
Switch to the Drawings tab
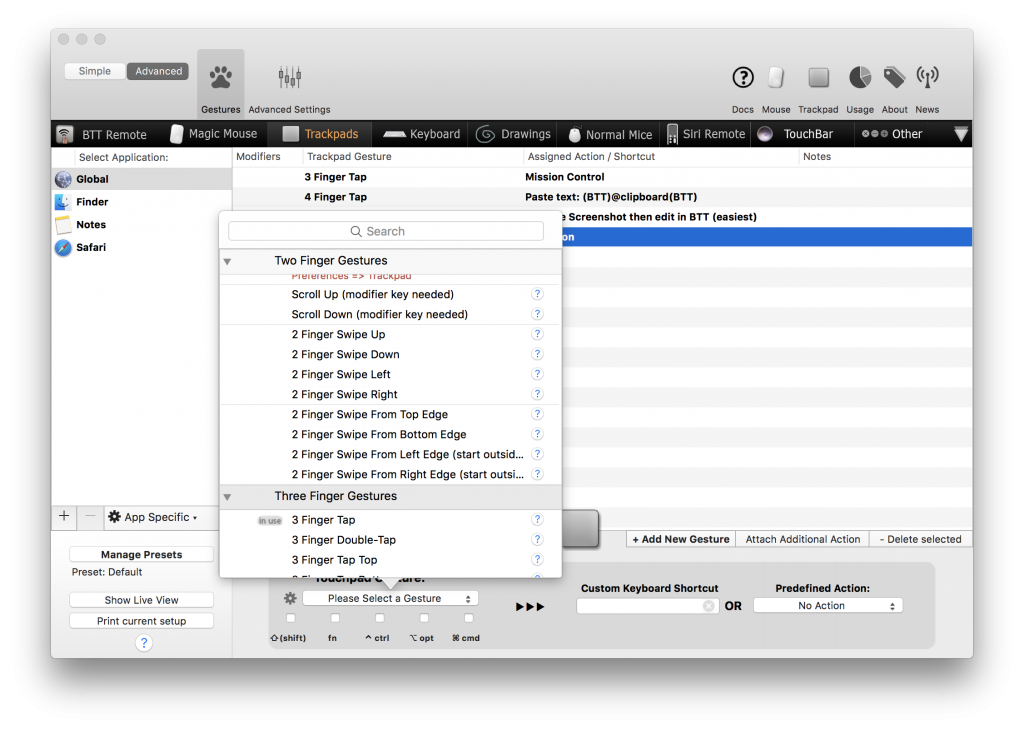513,134
